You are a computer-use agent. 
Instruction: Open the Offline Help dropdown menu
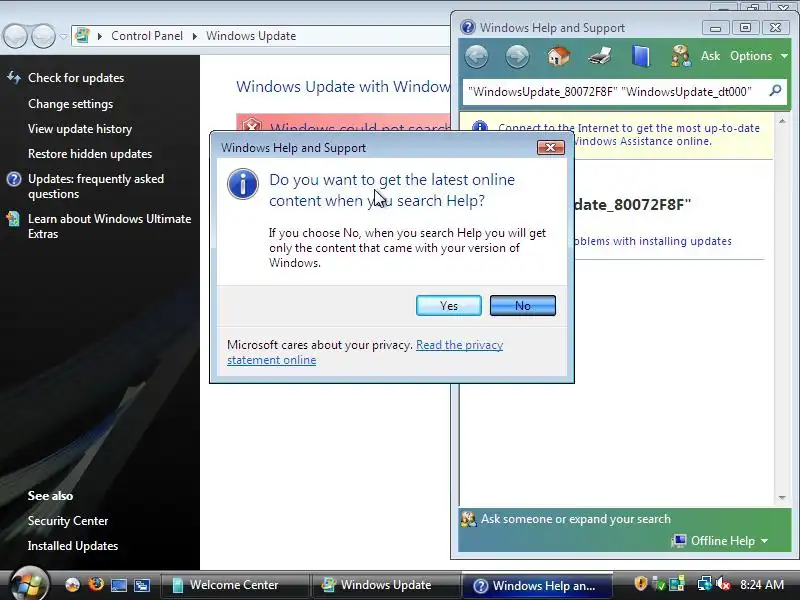(x=720, y=541)
